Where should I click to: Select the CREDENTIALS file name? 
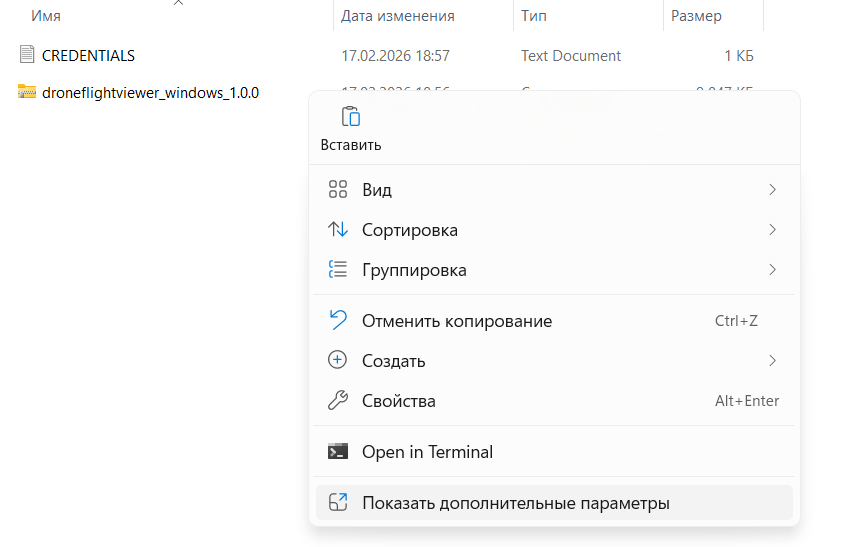point(88,55)
